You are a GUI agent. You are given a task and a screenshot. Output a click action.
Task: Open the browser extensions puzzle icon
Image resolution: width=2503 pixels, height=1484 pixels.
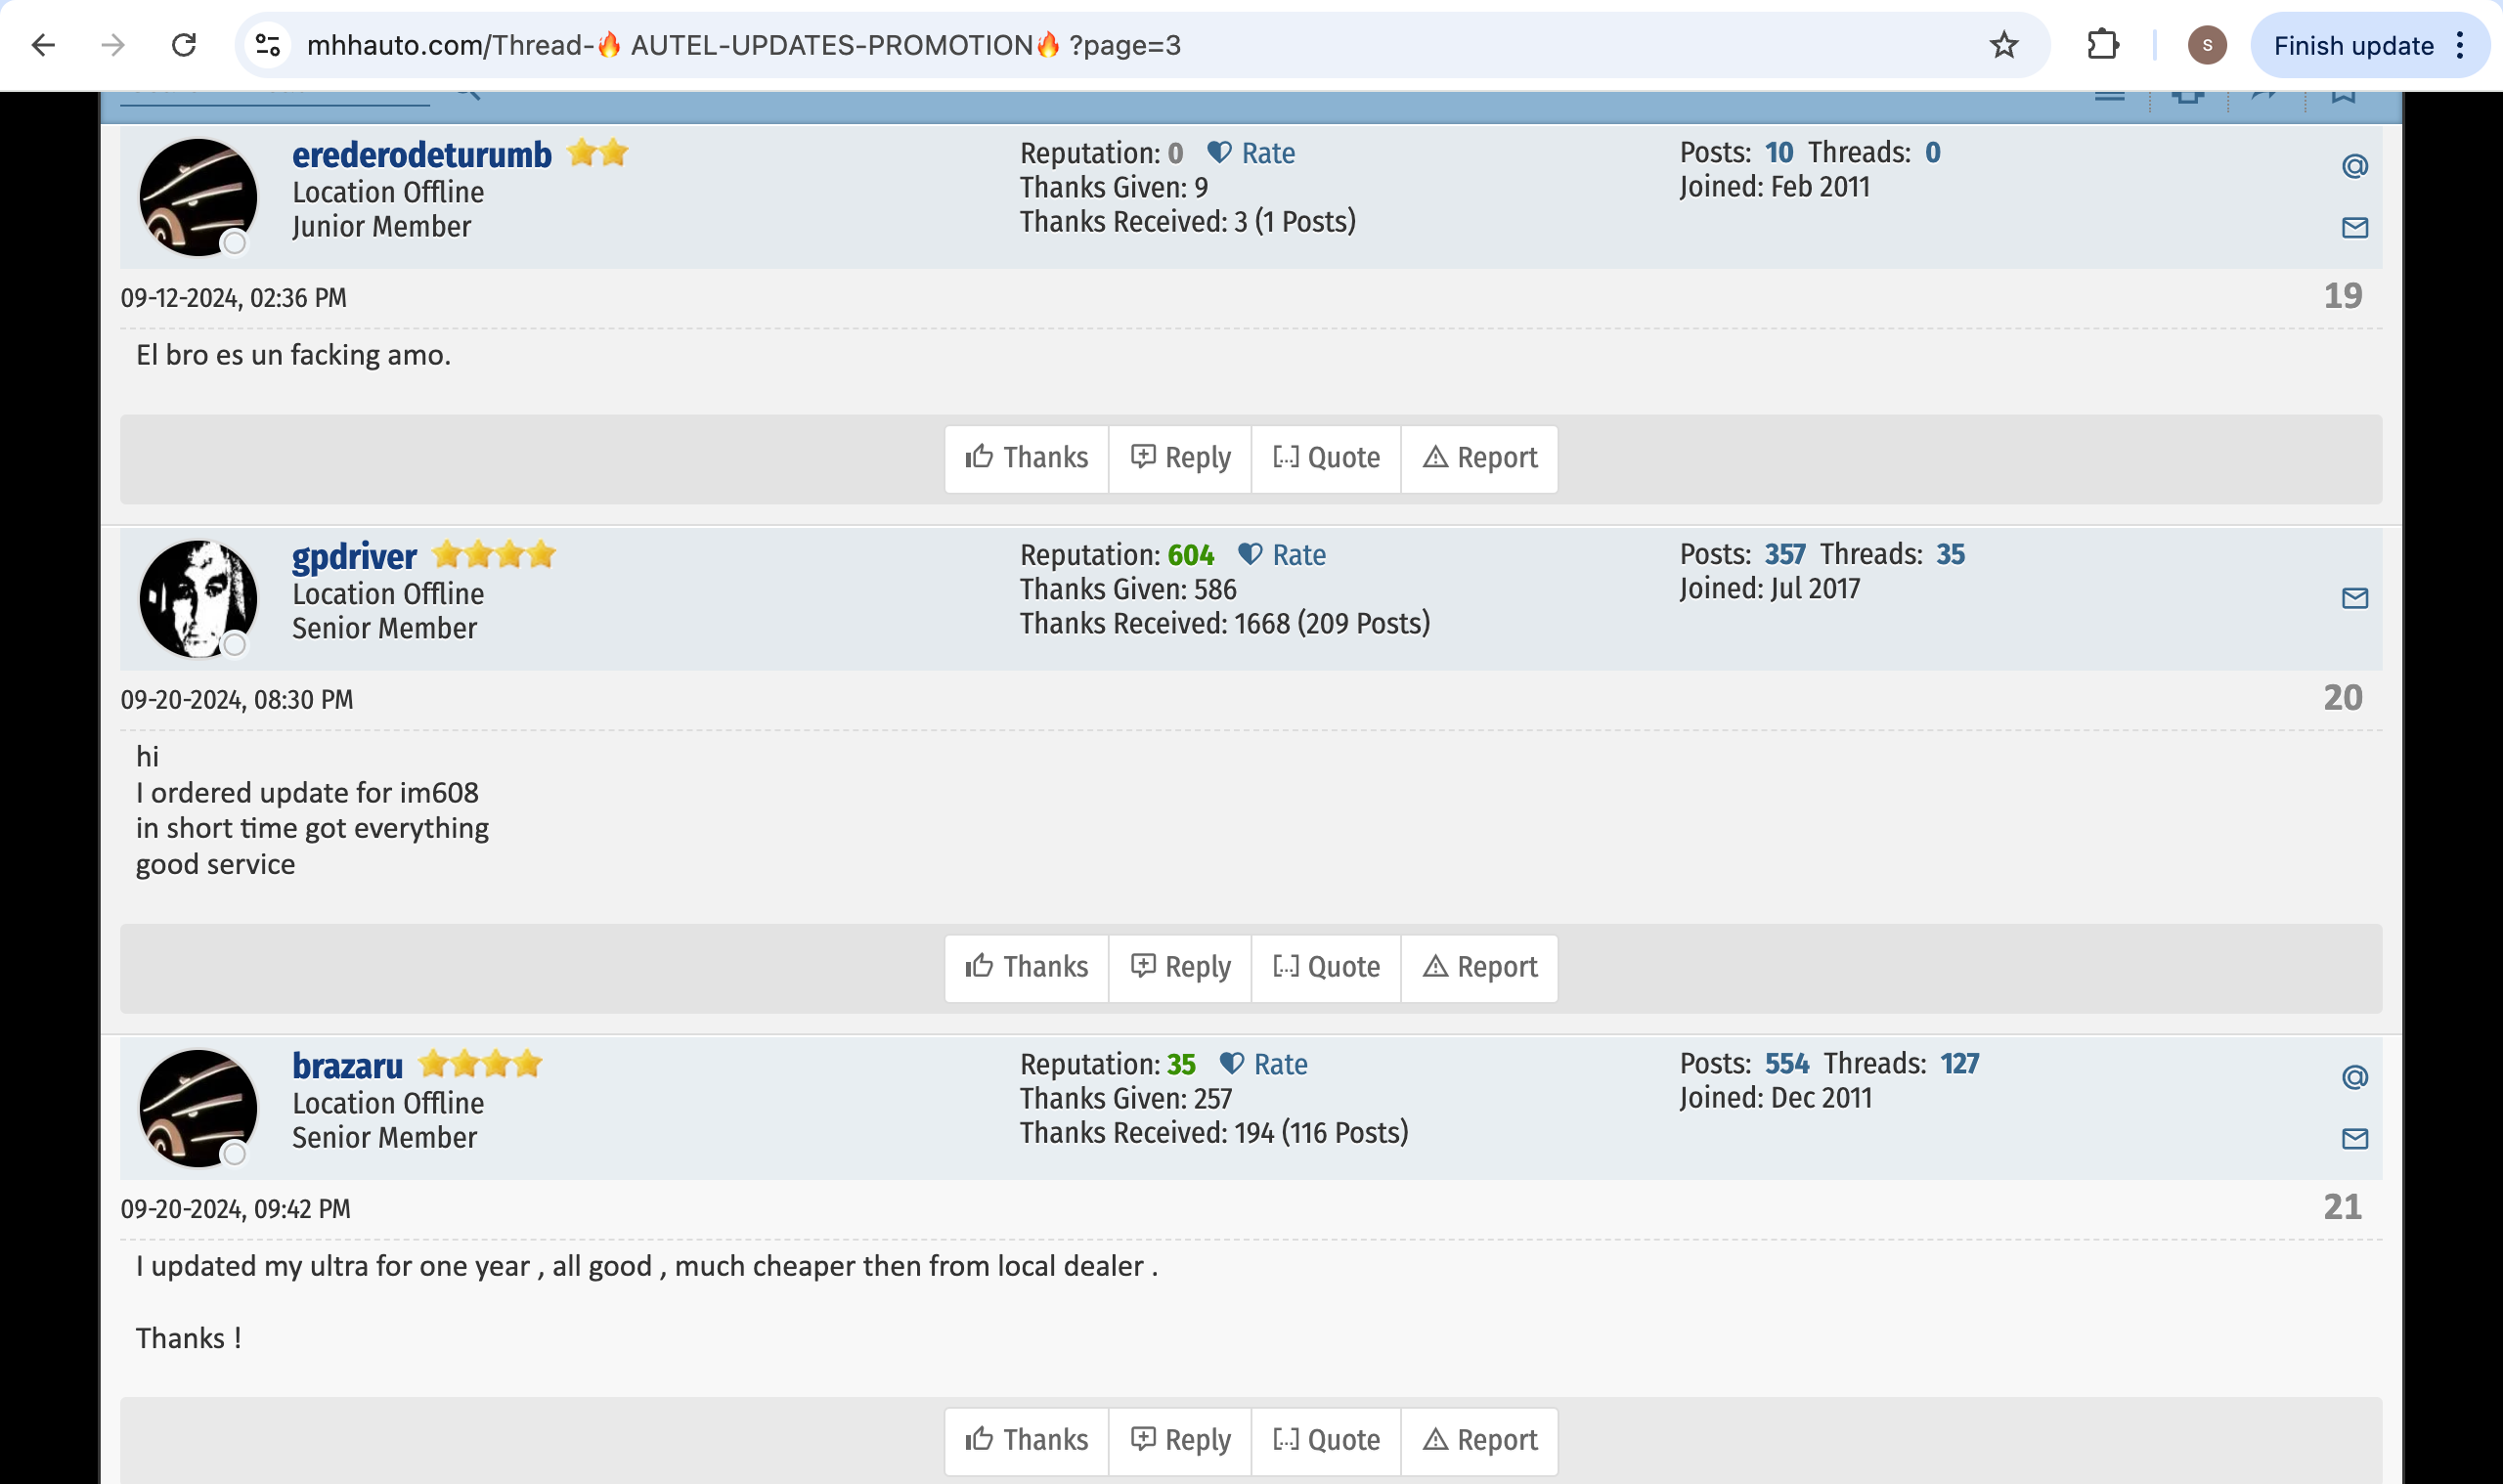2102,45
